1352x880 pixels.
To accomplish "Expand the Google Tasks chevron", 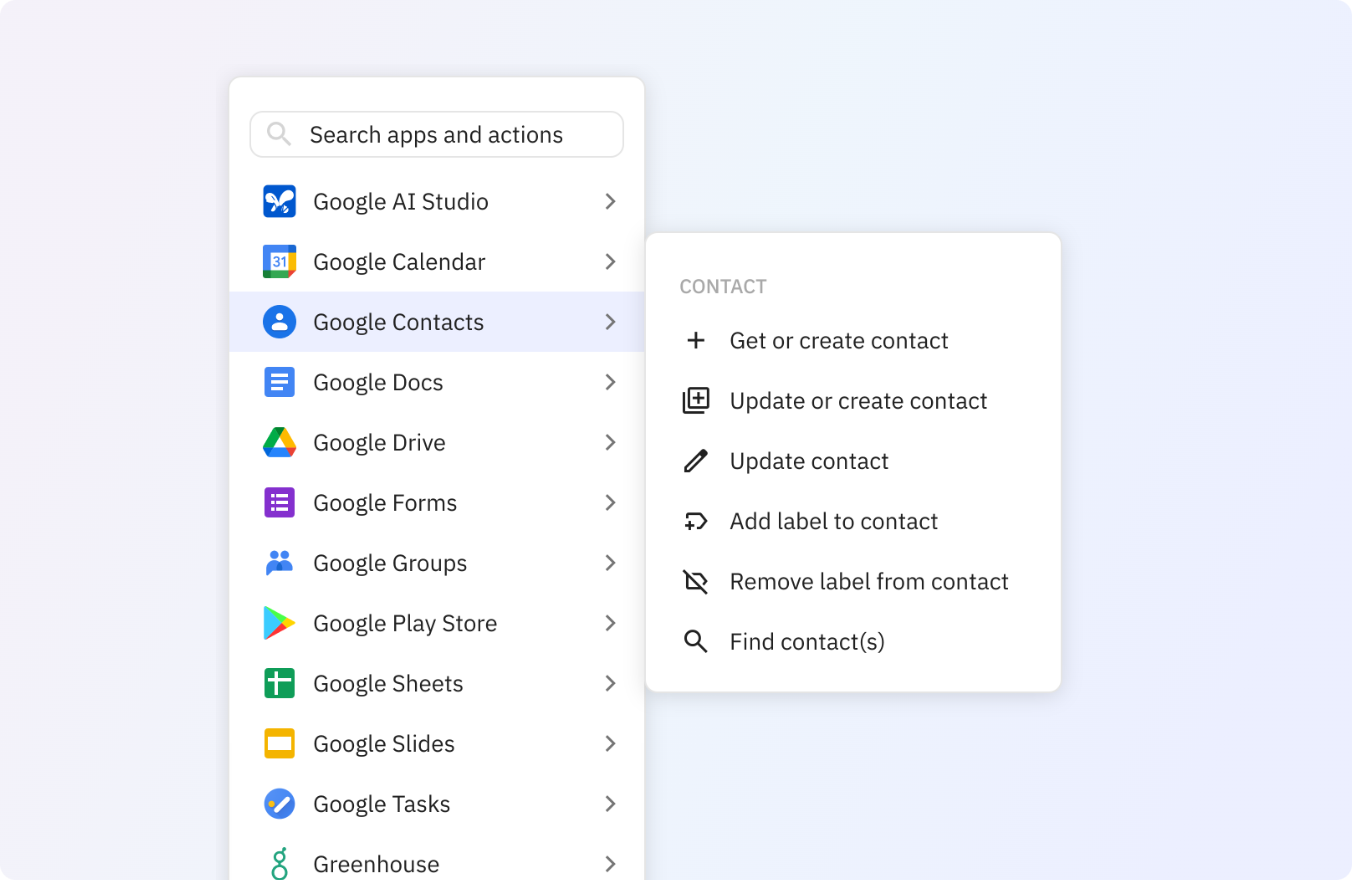I will click(x=610, y=804).
